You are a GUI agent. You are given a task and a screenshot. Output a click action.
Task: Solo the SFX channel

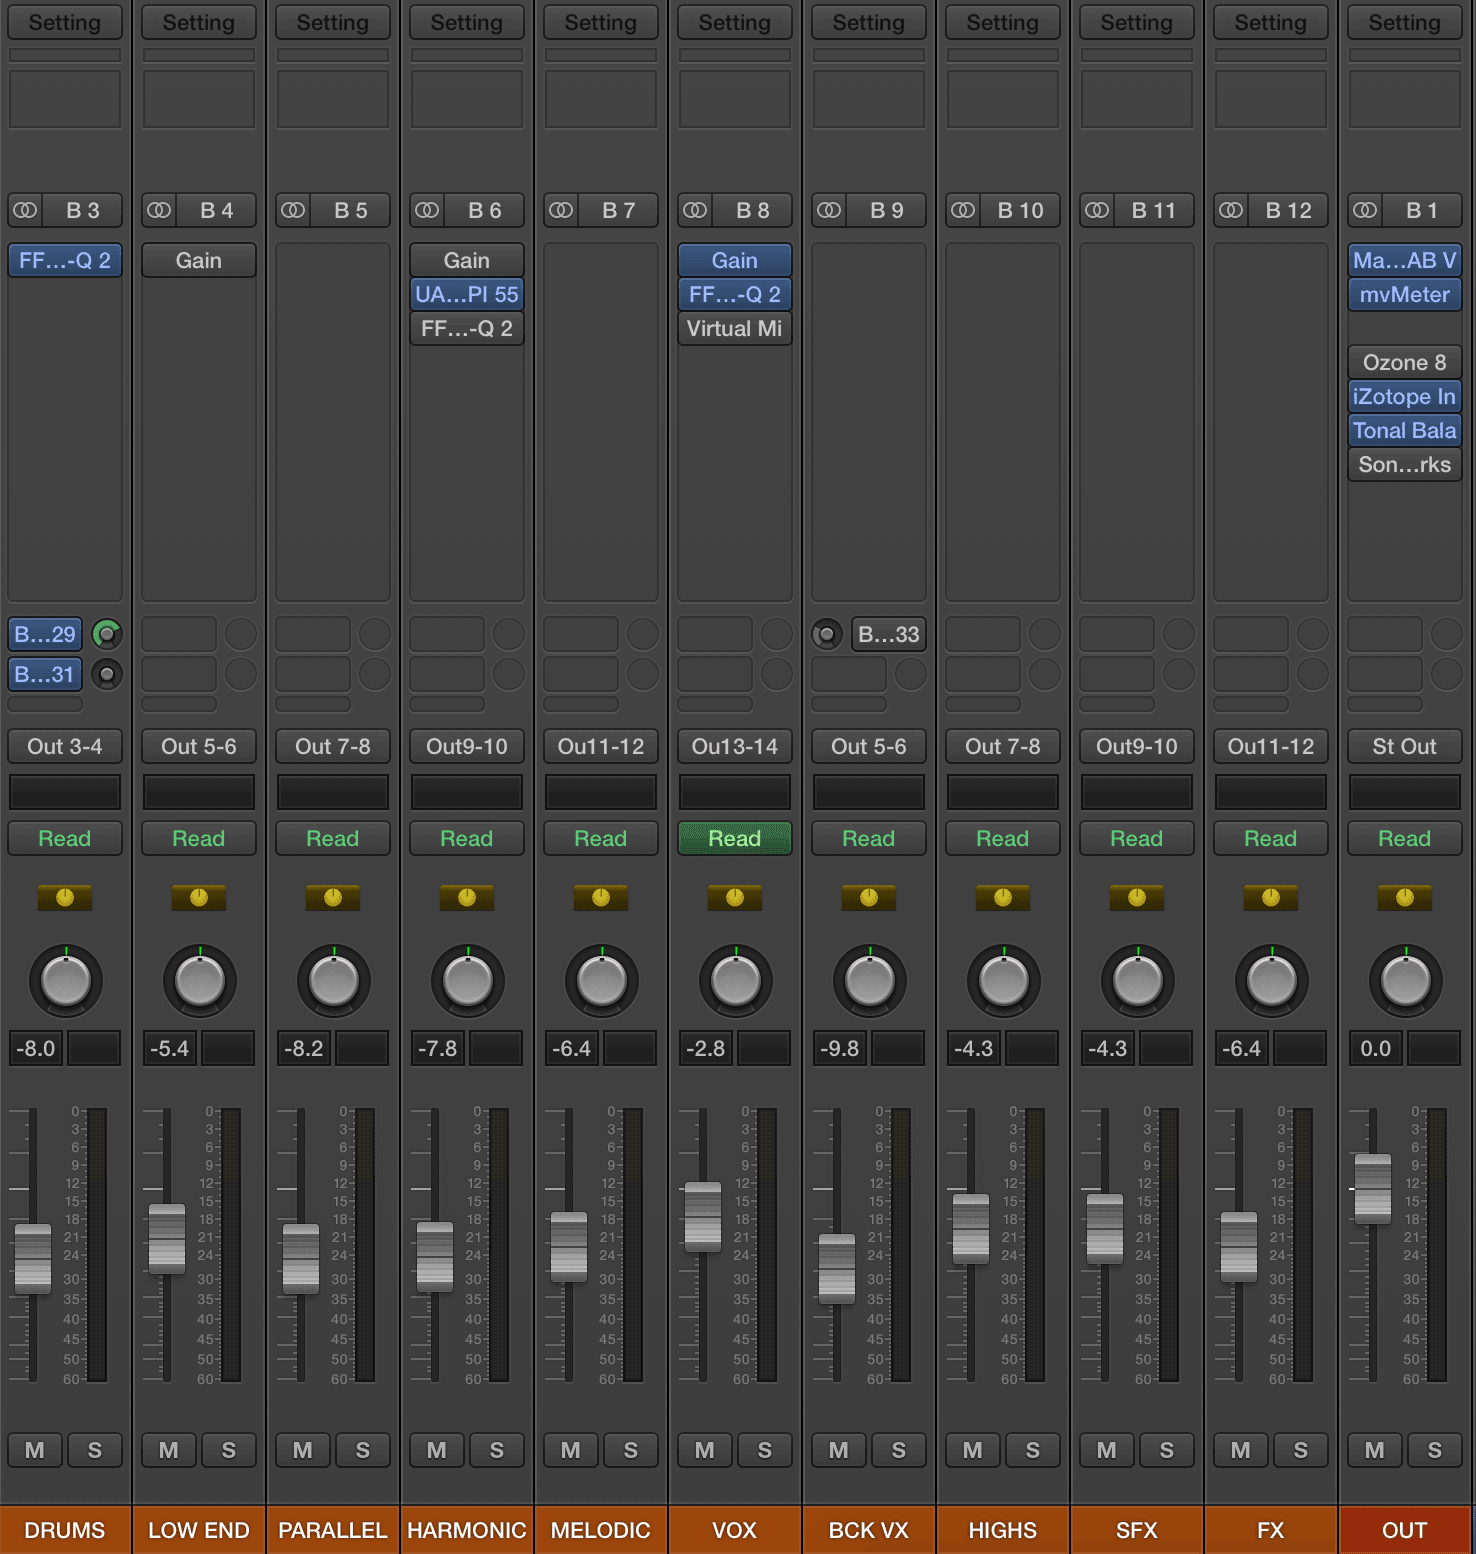coord(1167,1450)
